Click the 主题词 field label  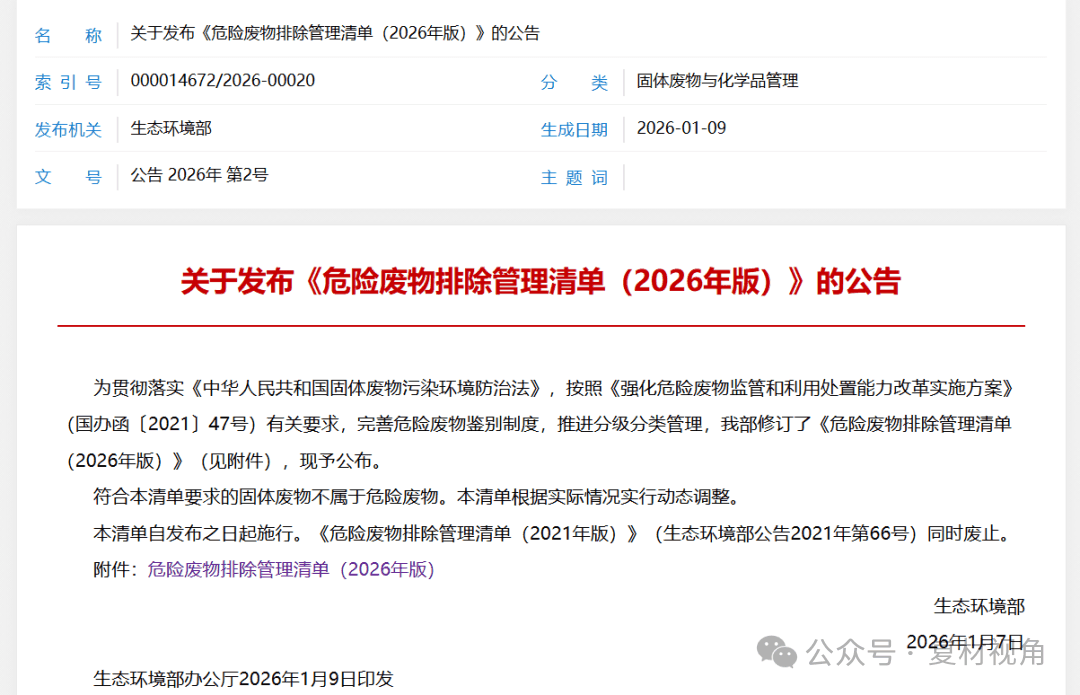[x=574, y=177]
